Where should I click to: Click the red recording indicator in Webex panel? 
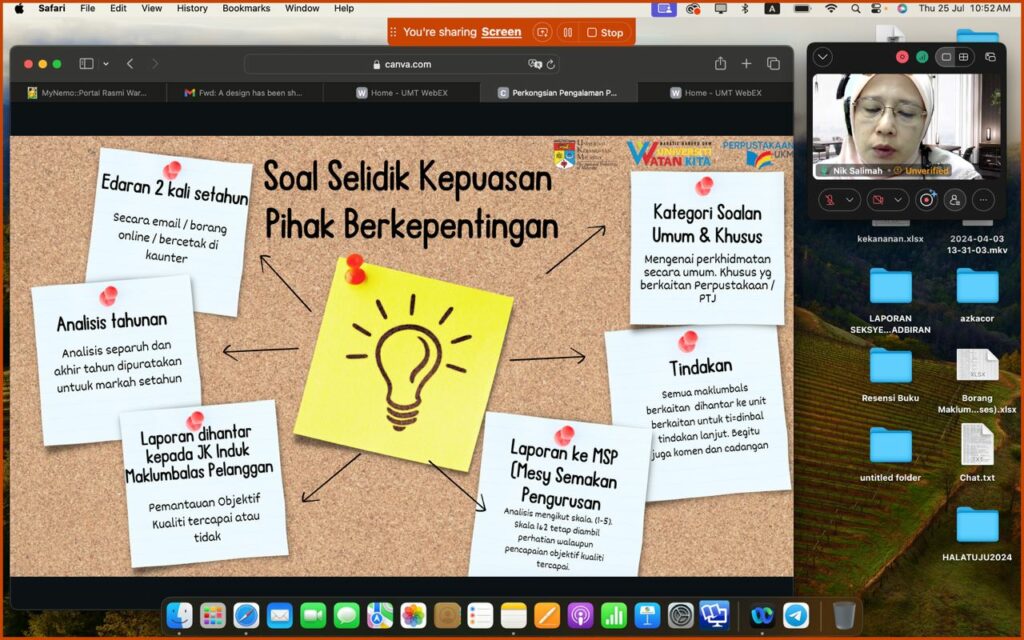click(903, 57)
